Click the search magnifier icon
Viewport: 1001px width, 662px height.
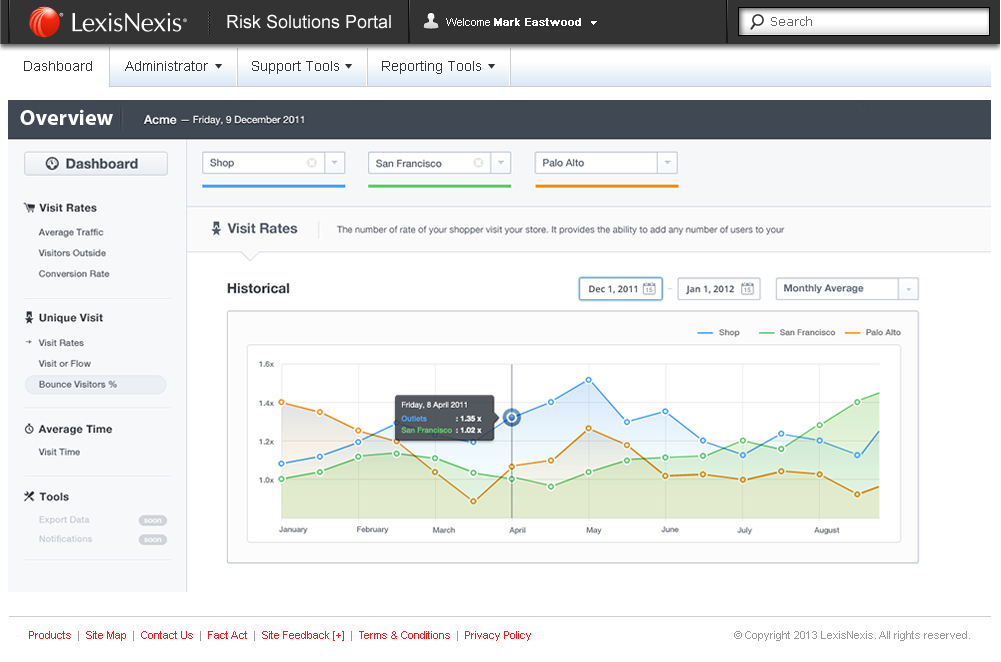pyautogui.click(x=758, y=21)
